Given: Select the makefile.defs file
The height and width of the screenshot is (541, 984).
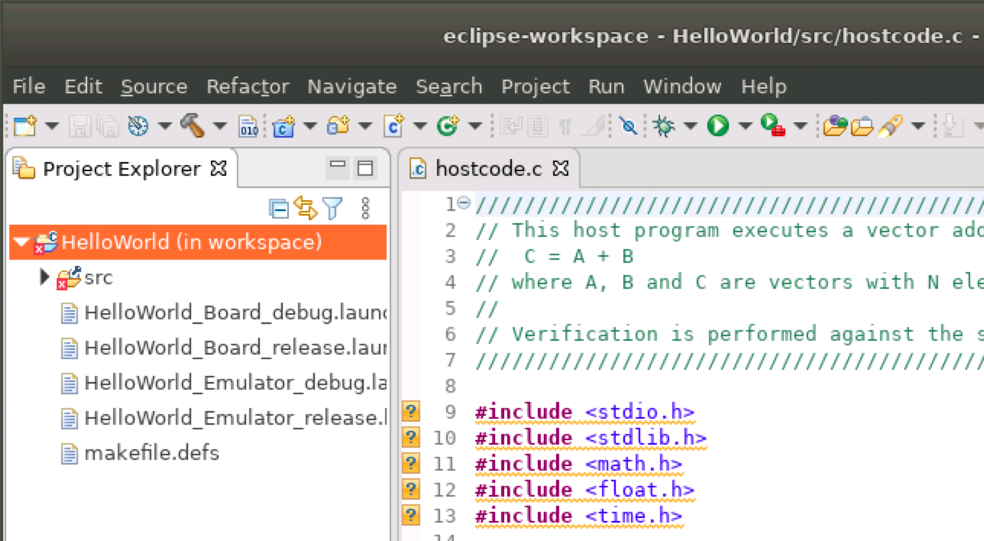Looking at the screenshot, I should coord(151,453).
